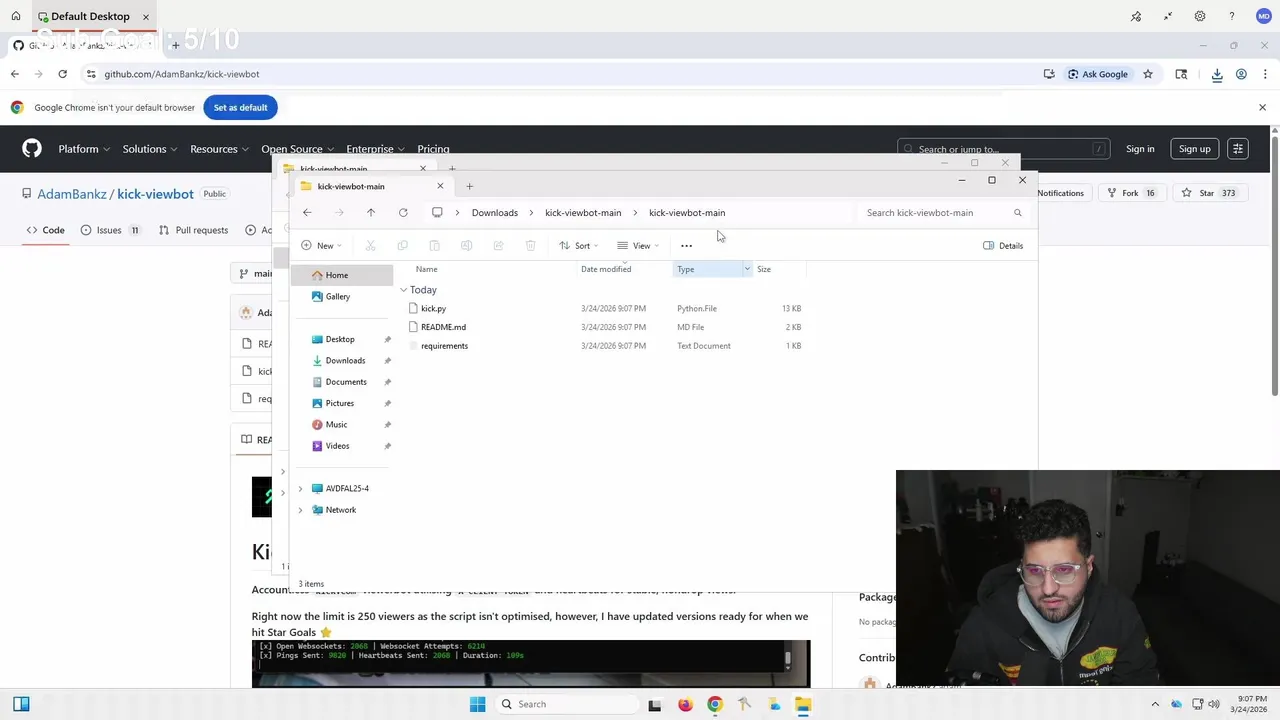
Task: Sort files by Size column
Action: [x=764, y=269]
